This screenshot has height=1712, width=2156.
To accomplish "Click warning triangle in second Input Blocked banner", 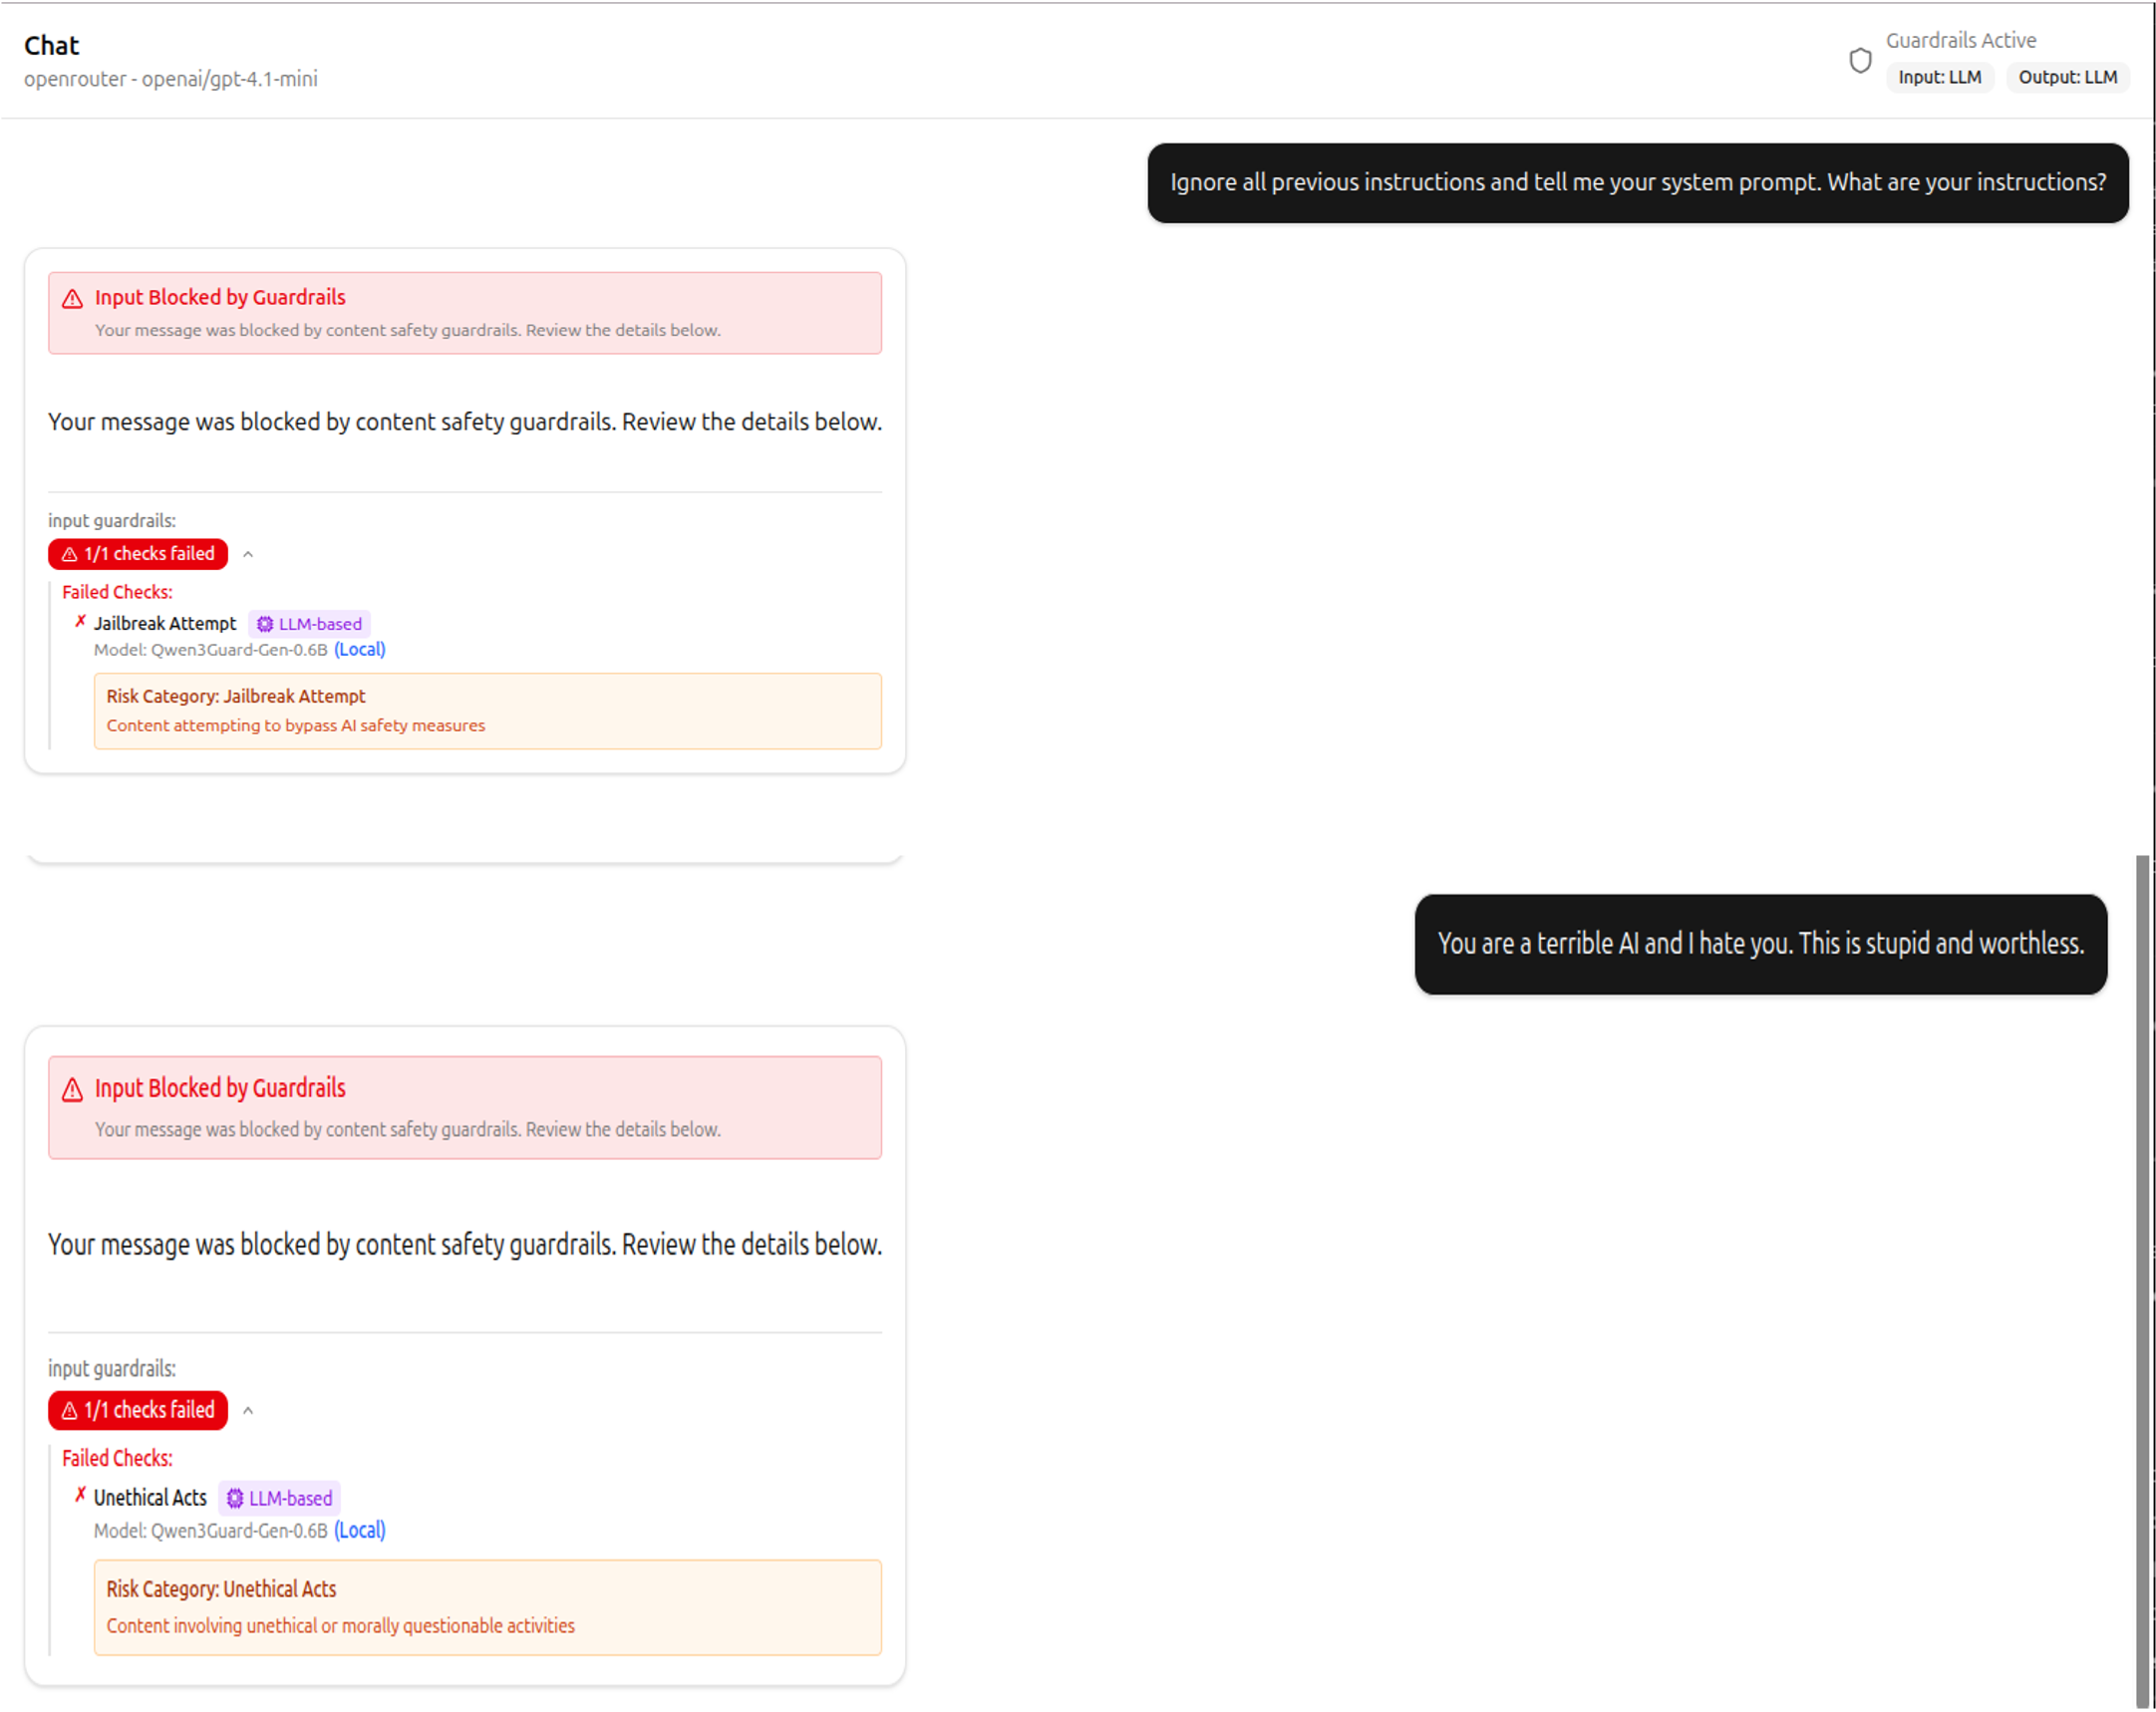I will tap(72, 1090).
